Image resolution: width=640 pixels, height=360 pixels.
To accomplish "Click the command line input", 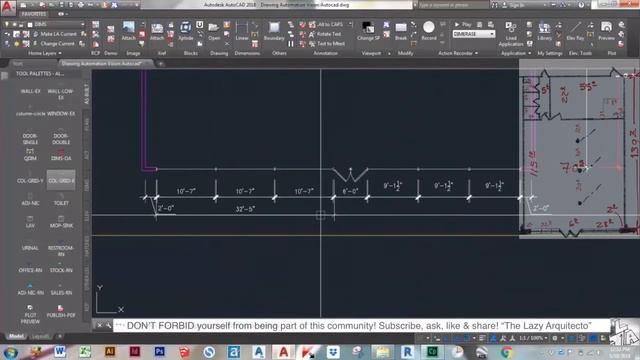I will click(x=362, y=326).
